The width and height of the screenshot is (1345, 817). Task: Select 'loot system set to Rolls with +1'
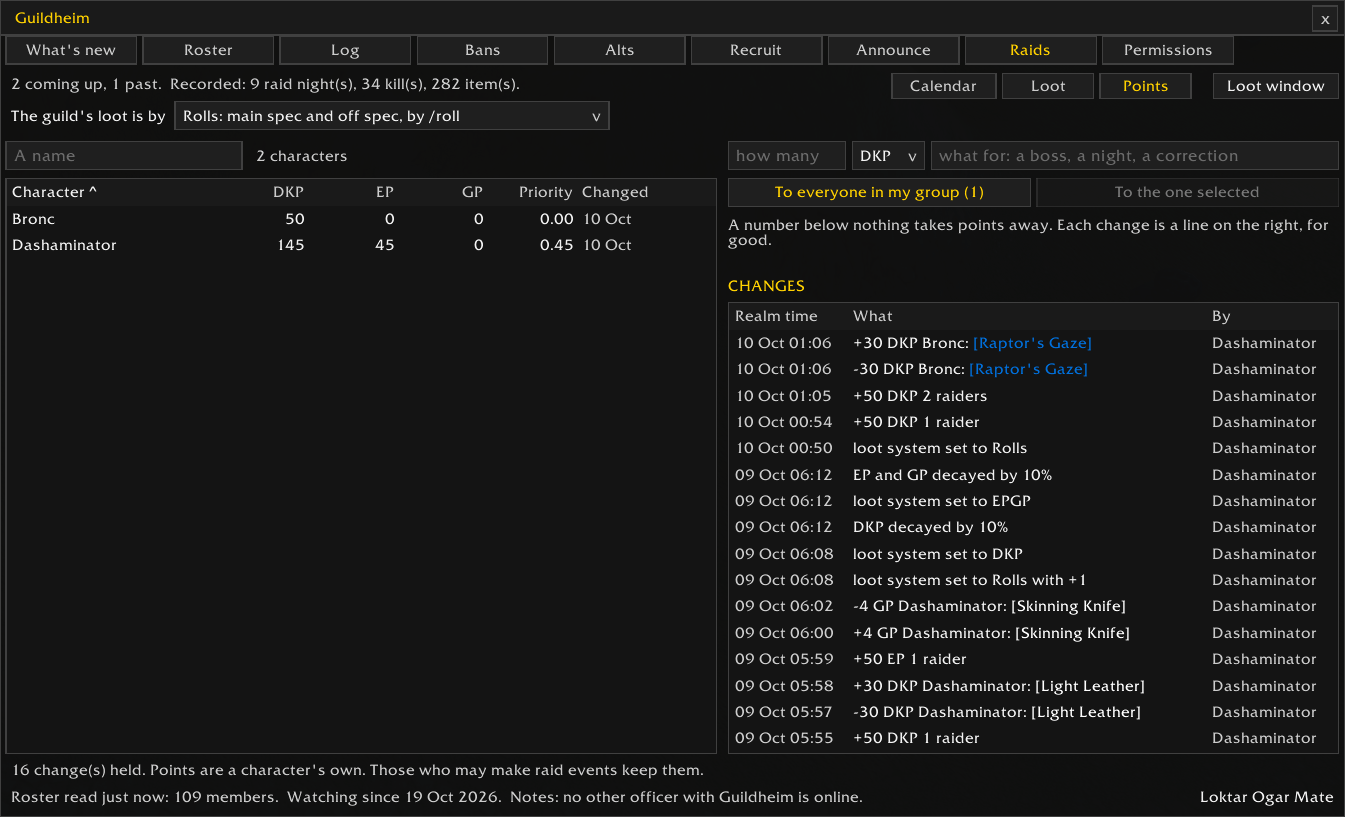pos(1033,580)
